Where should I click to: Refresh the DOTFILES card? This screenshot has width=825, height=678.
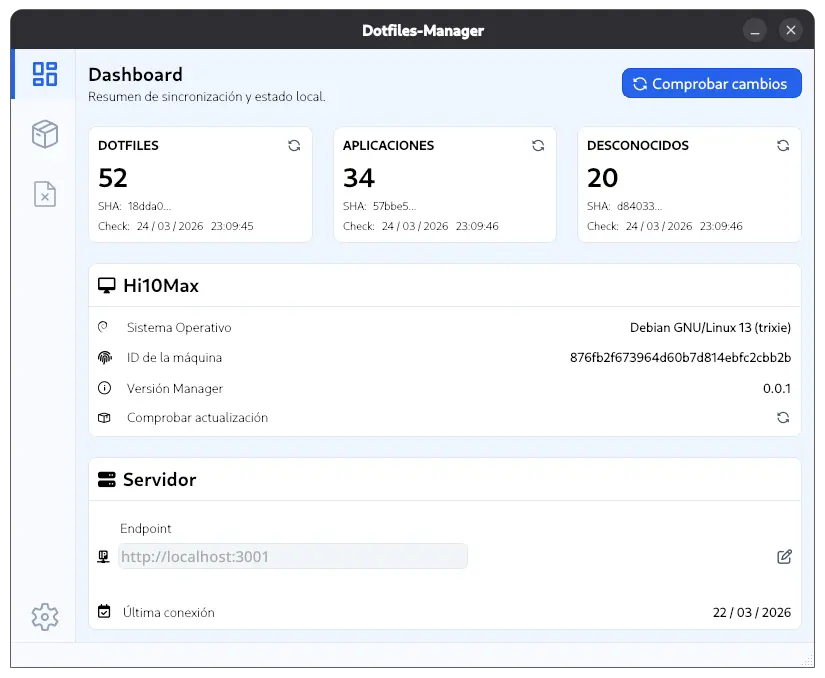coord(294,145)
